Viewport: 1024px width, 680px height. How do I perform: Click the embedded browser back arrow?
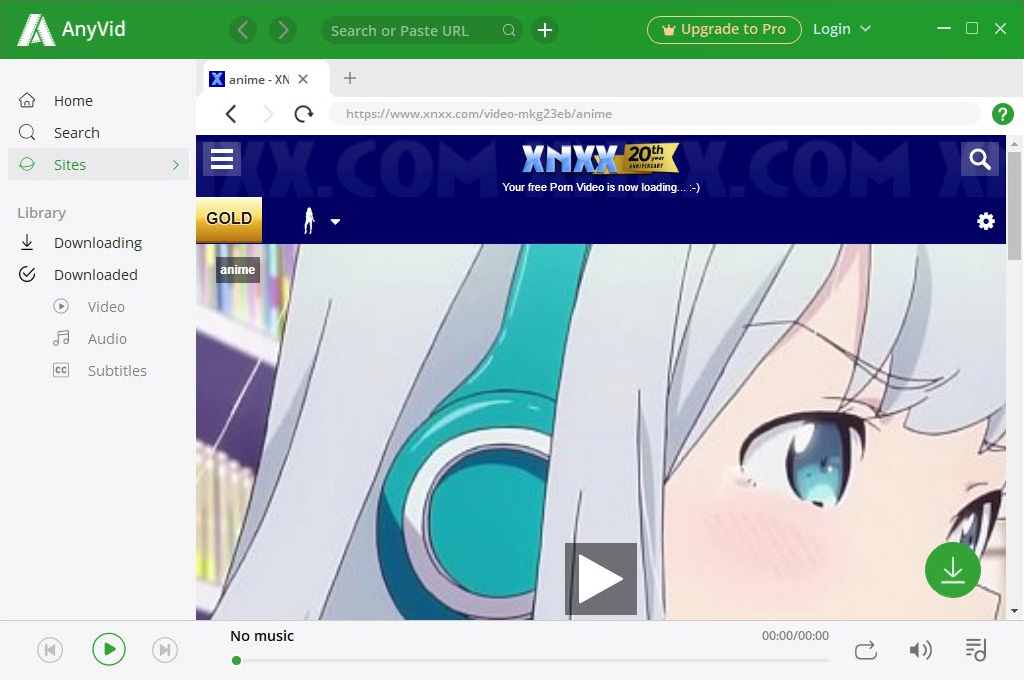[231, 114]
